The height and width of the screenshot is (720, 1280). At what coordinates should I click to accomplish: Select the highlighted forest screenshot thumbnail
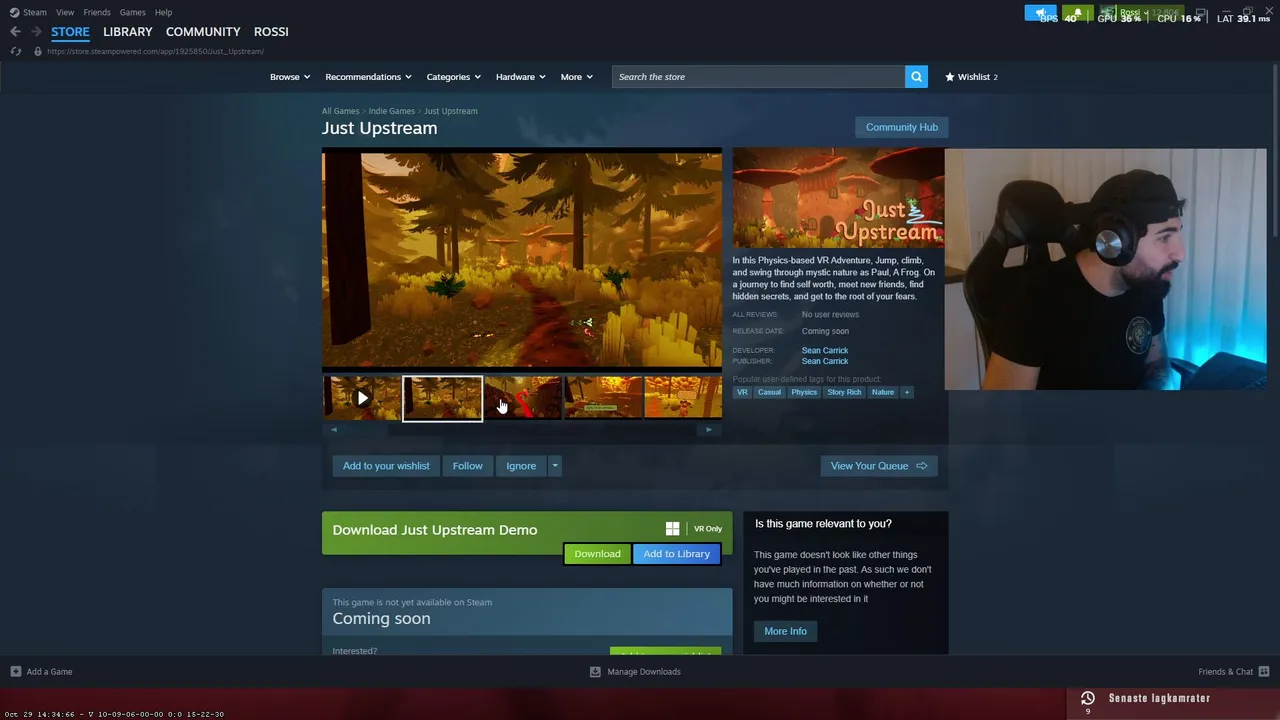(442, 398)
